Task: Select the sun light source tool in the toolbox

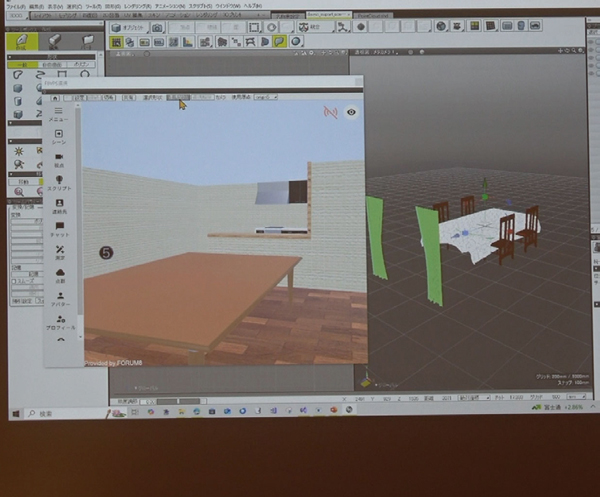Action: (x=18, y=151)
